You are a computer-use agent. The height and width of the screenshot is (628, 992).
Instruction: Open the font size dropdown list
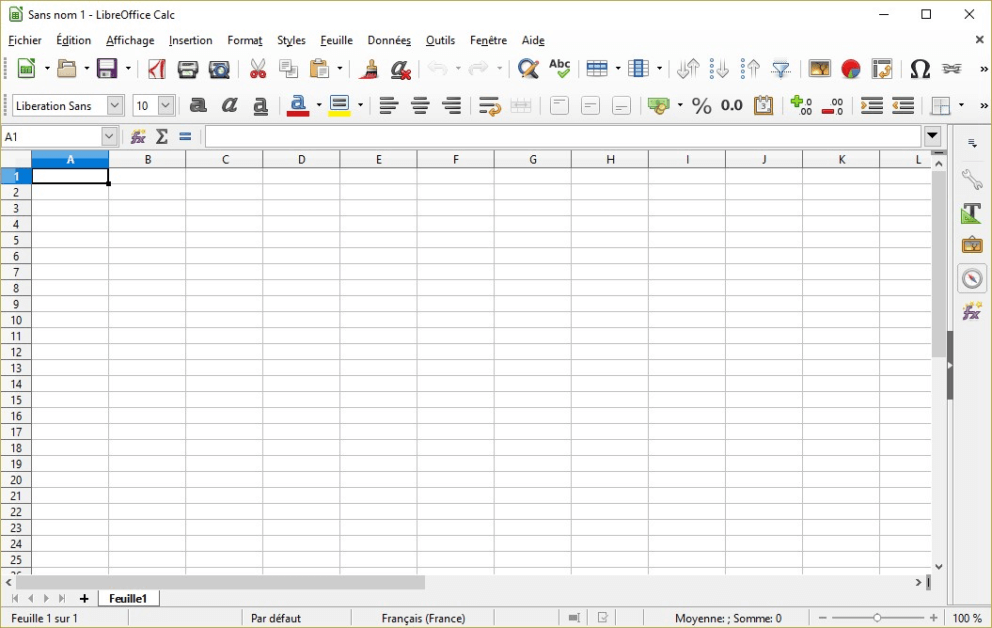(x=166, y=106)
